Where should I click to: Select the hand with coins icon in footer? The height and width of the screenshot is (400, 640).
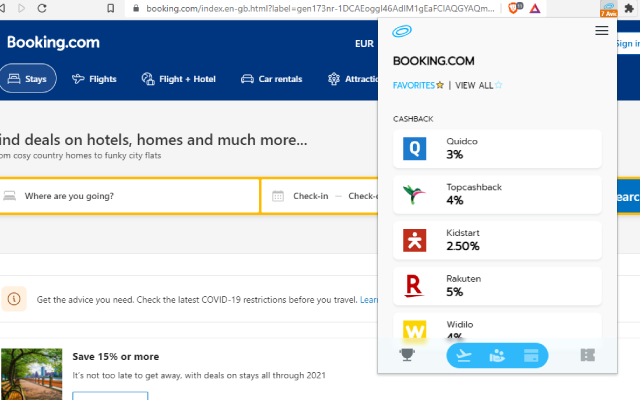pyautogui.click(x=497, y=356)
